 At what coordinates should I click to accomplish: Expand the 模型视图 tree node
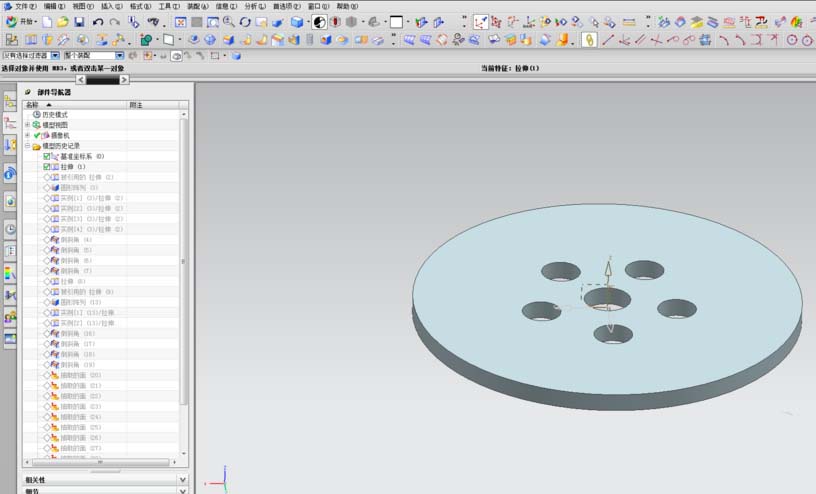click(x=28, y=125)
